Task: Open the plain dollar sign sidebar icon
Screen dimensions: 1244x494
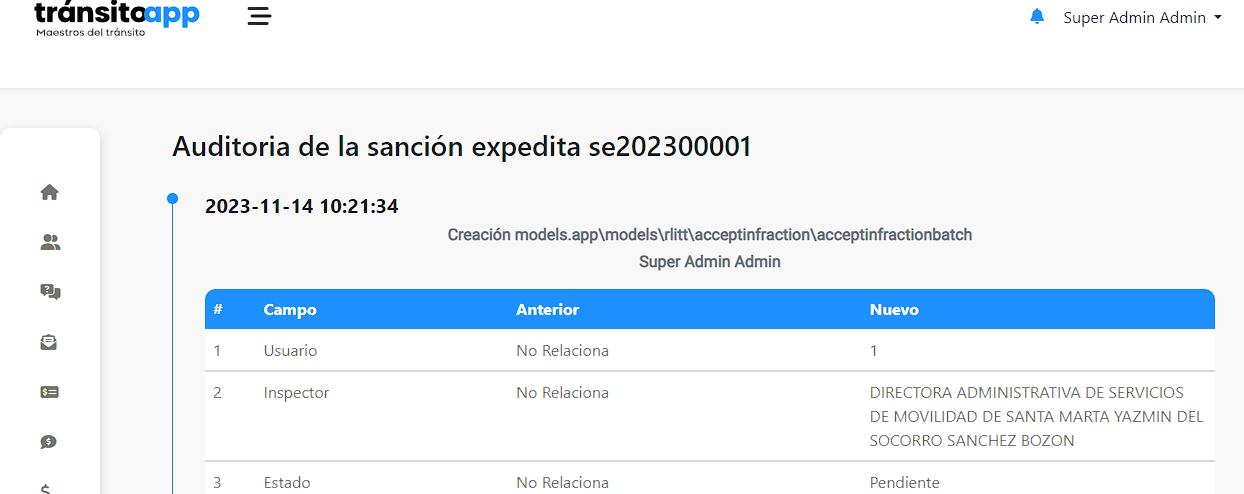Action: pyautogui.click(x=46, y=489)
